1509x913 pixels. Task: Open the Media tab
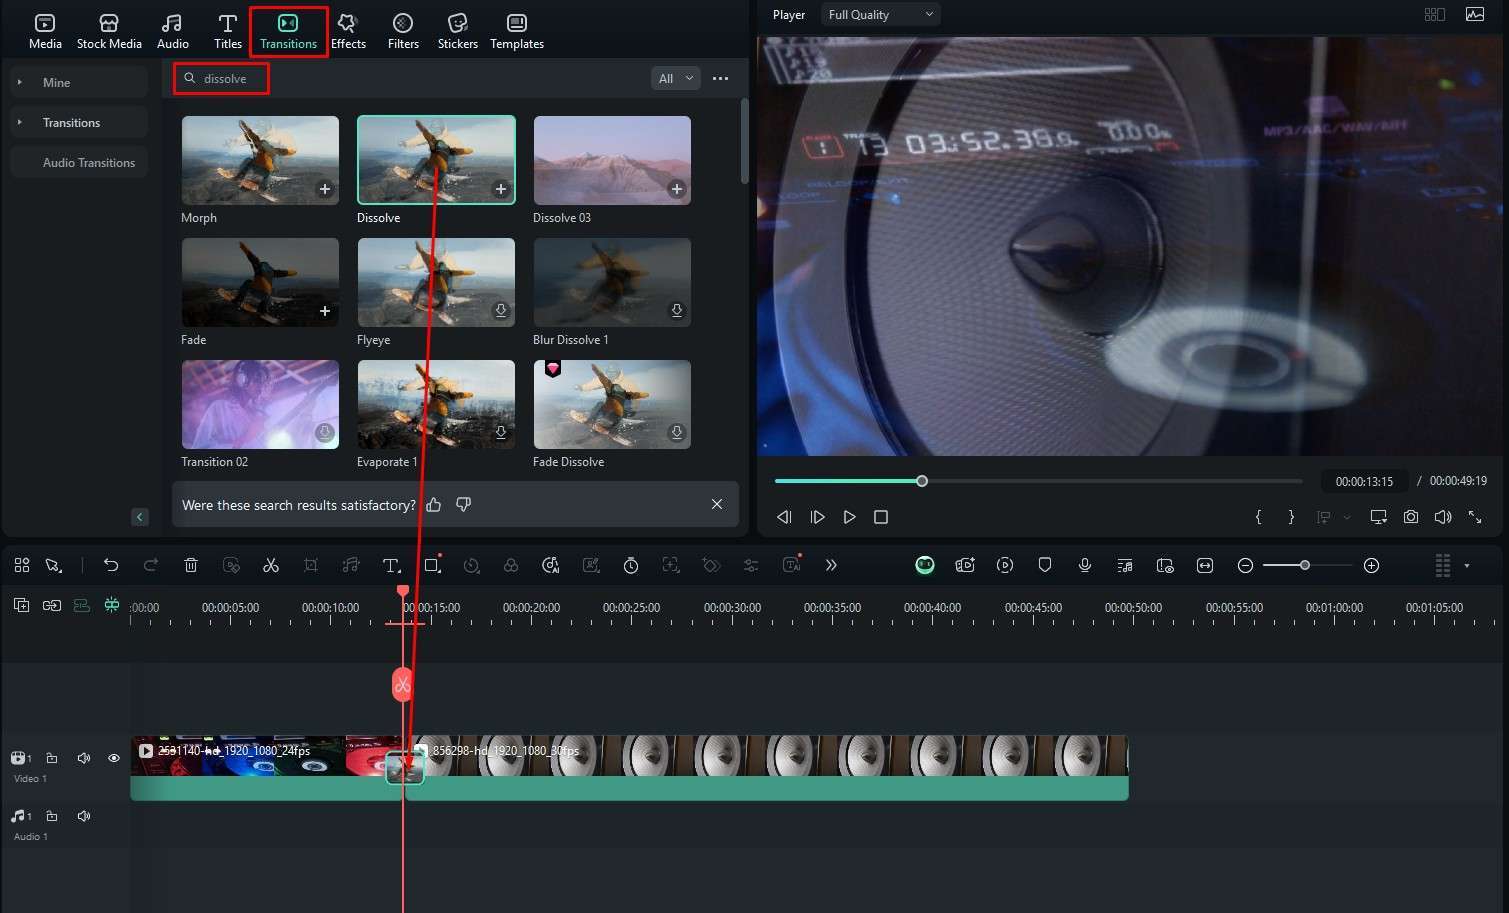coord(45,31)
